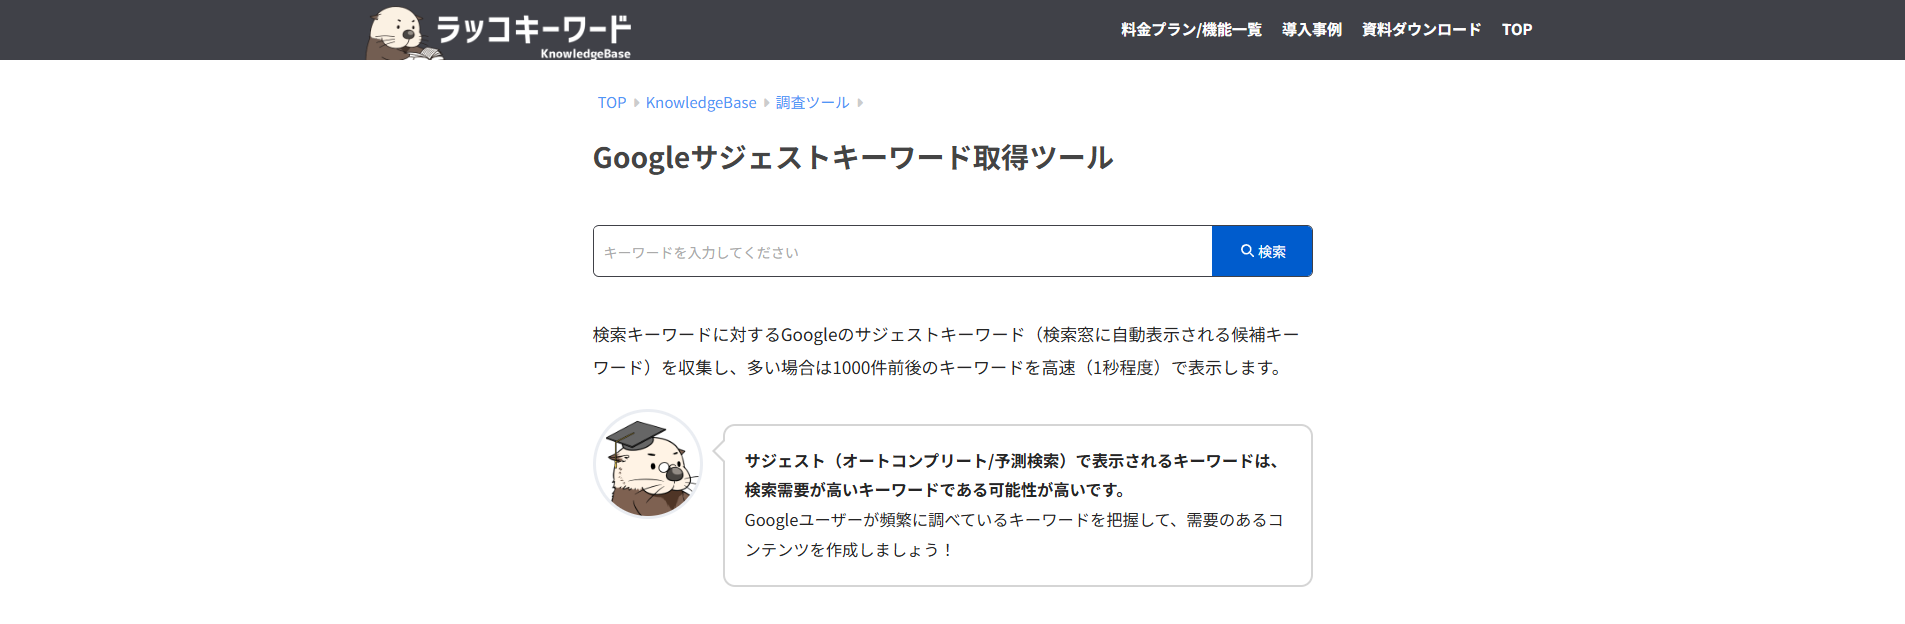This screenshot has height=624, width=1905.
Task: Click the KnowledgeBase subtitle under logo
Action: 585,54
